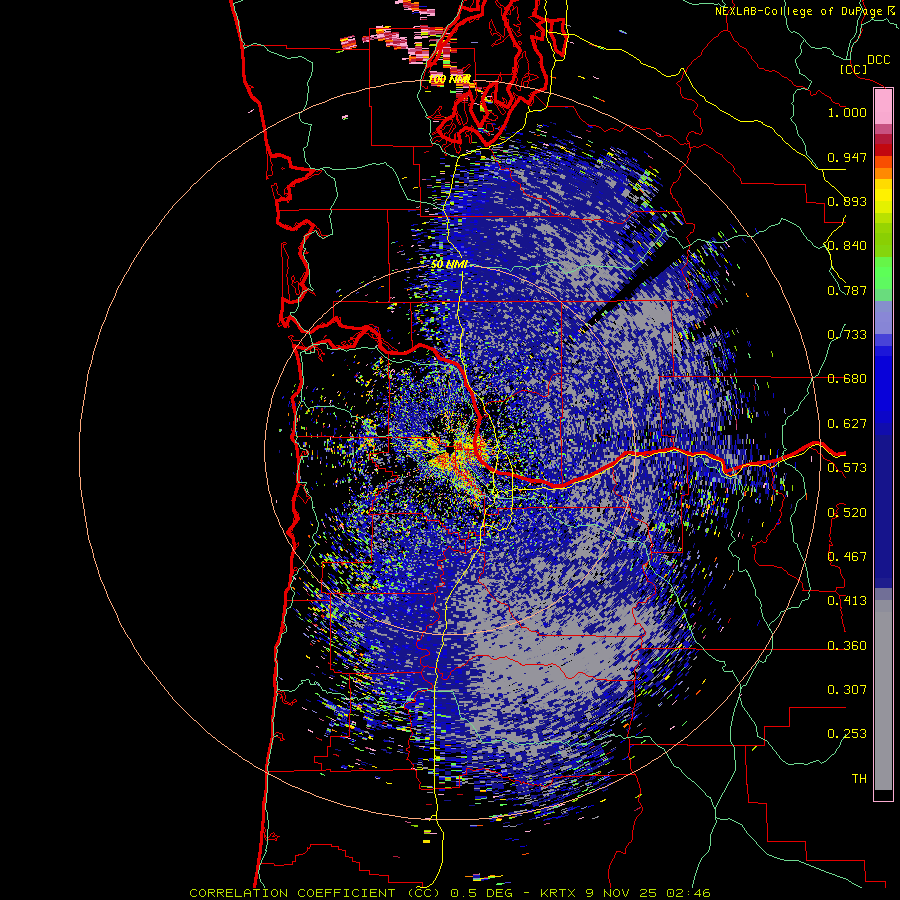Click the 100 NMI range ring label
900x900 pixels.
coord(450,79)
